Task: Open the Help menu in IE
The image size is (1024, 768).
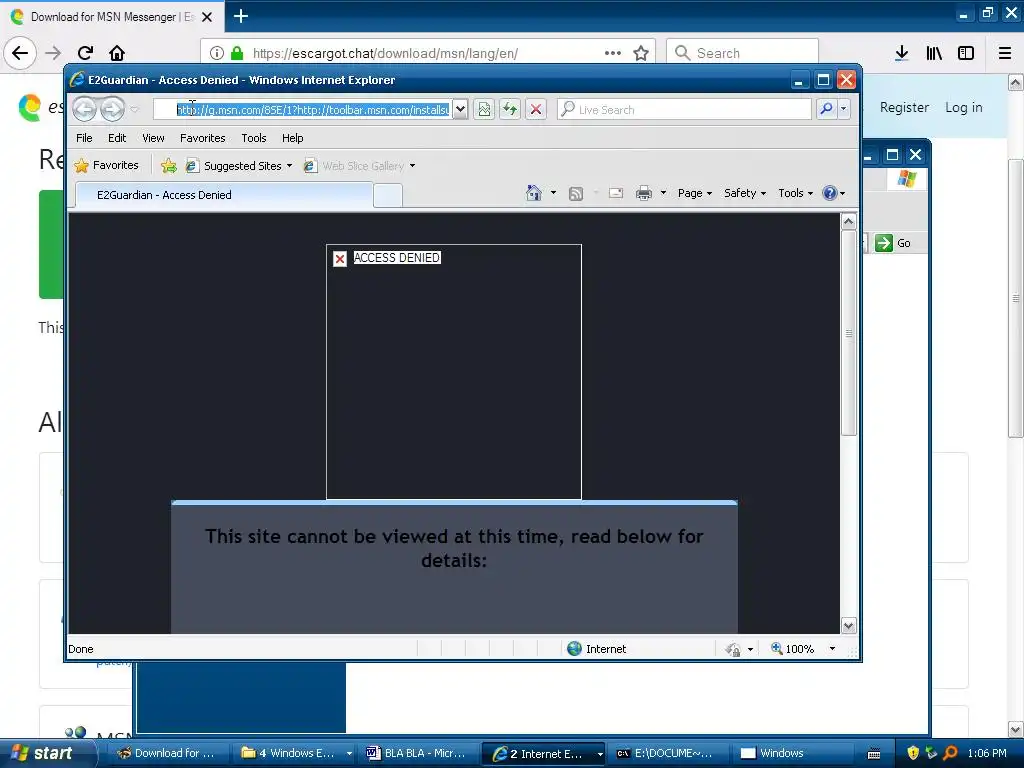Action: click(x=293, y=138)
